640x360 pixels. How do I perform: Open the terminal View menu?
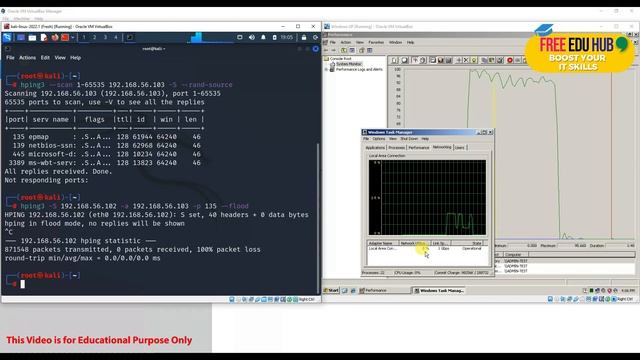[60, 58]
